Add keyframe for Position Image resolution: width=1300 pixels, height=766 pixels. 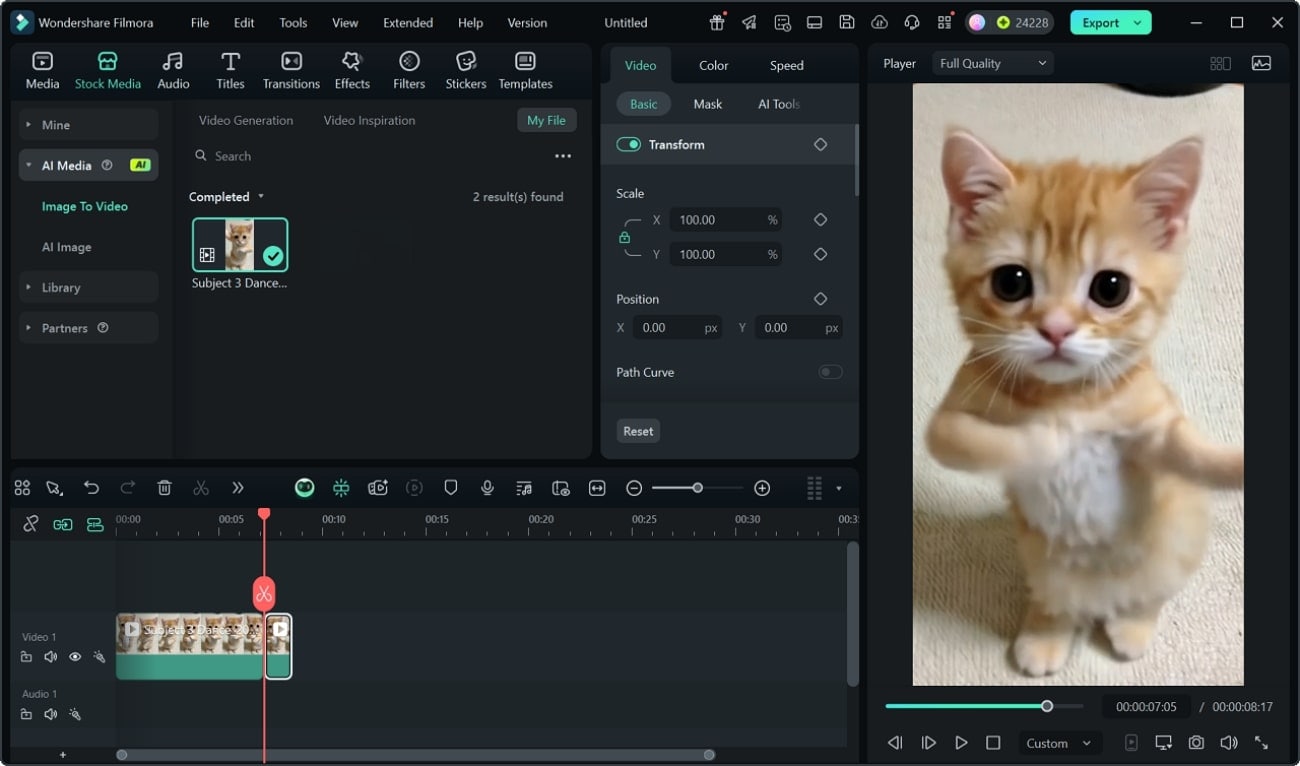820,299
